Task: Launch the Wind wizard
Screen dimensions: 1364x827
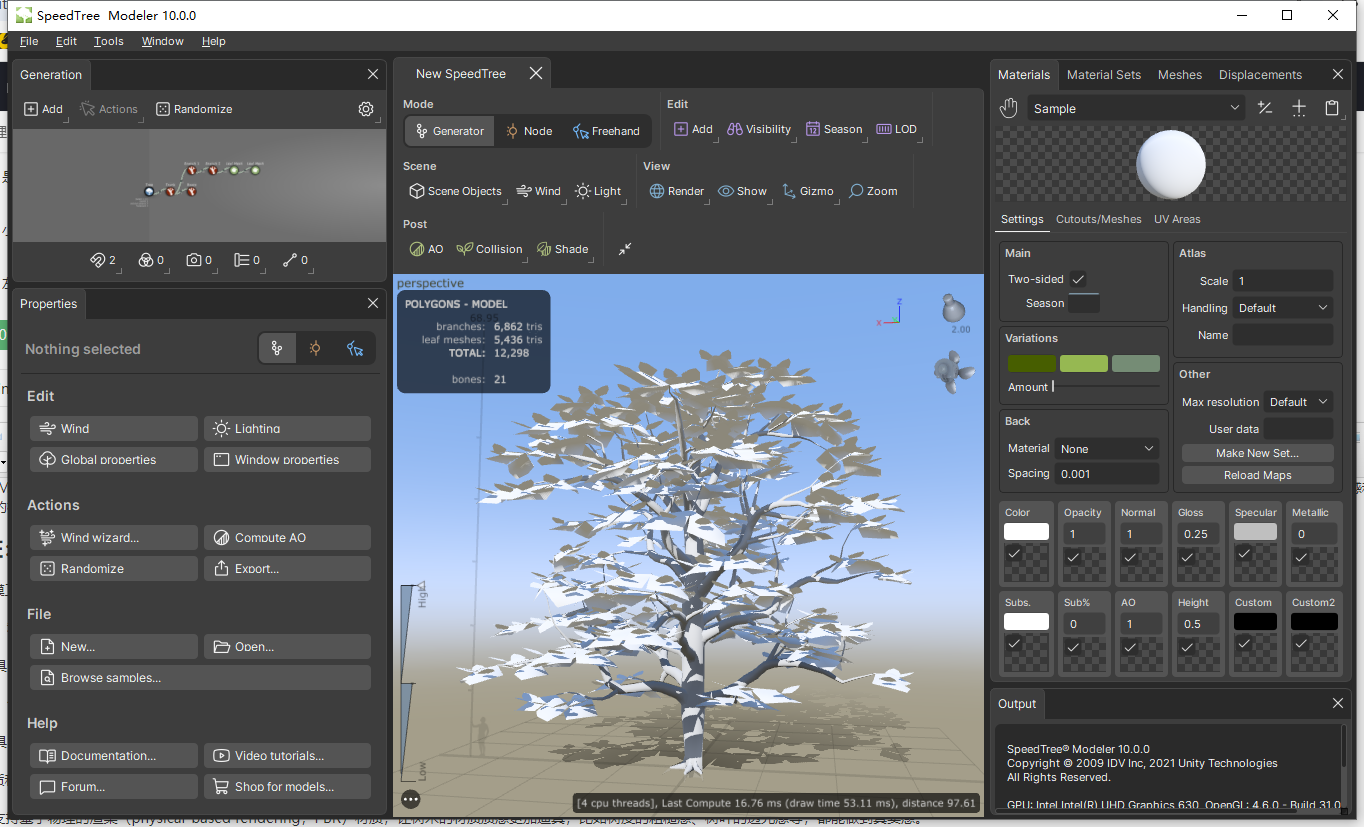Action: click(x=113, y=537)
